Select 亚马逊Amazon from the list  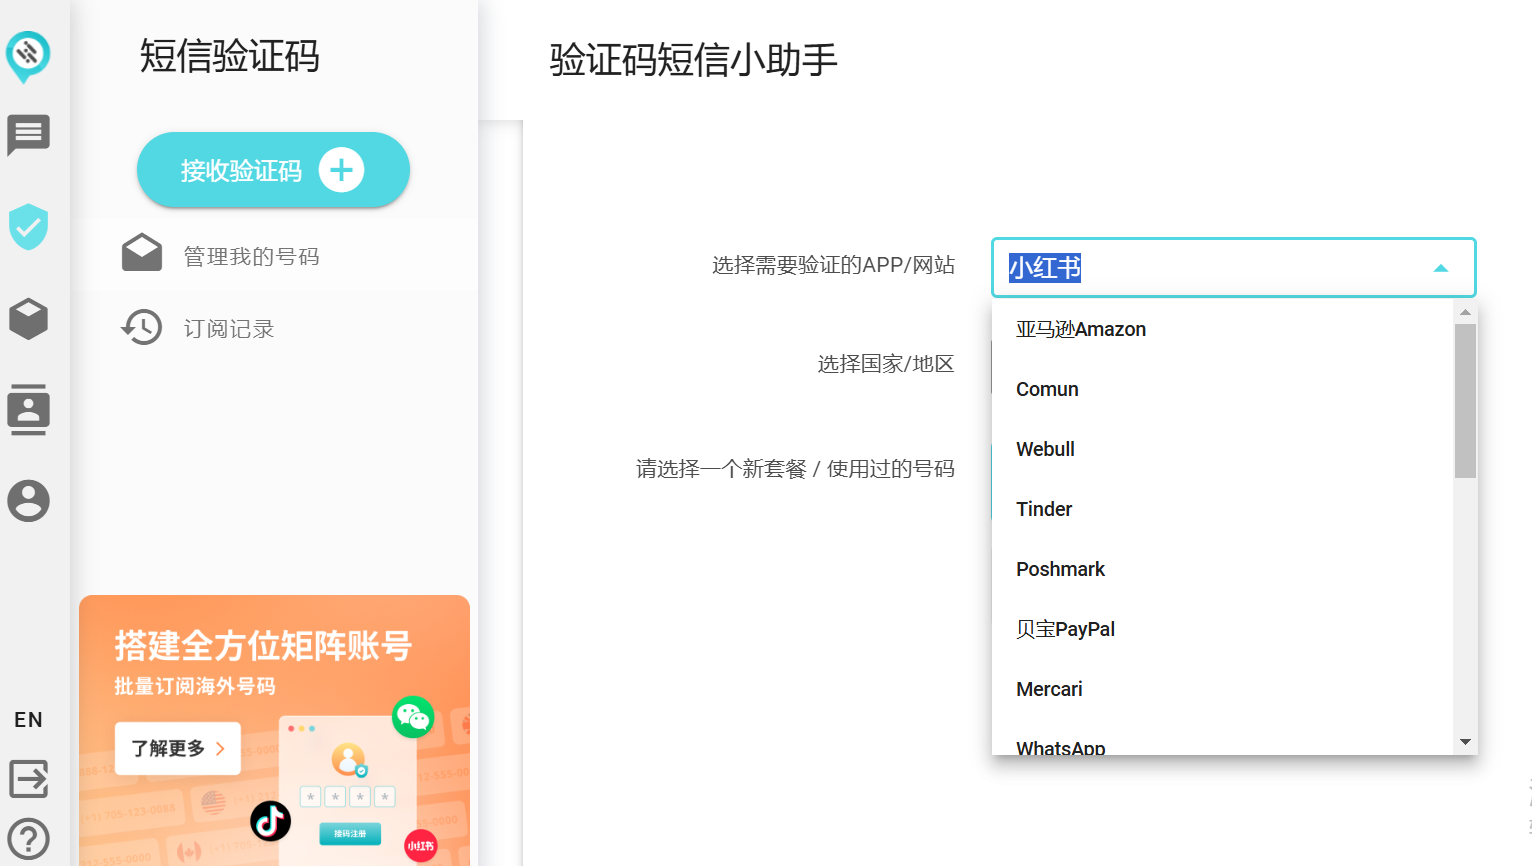[x=1222, y=329]
